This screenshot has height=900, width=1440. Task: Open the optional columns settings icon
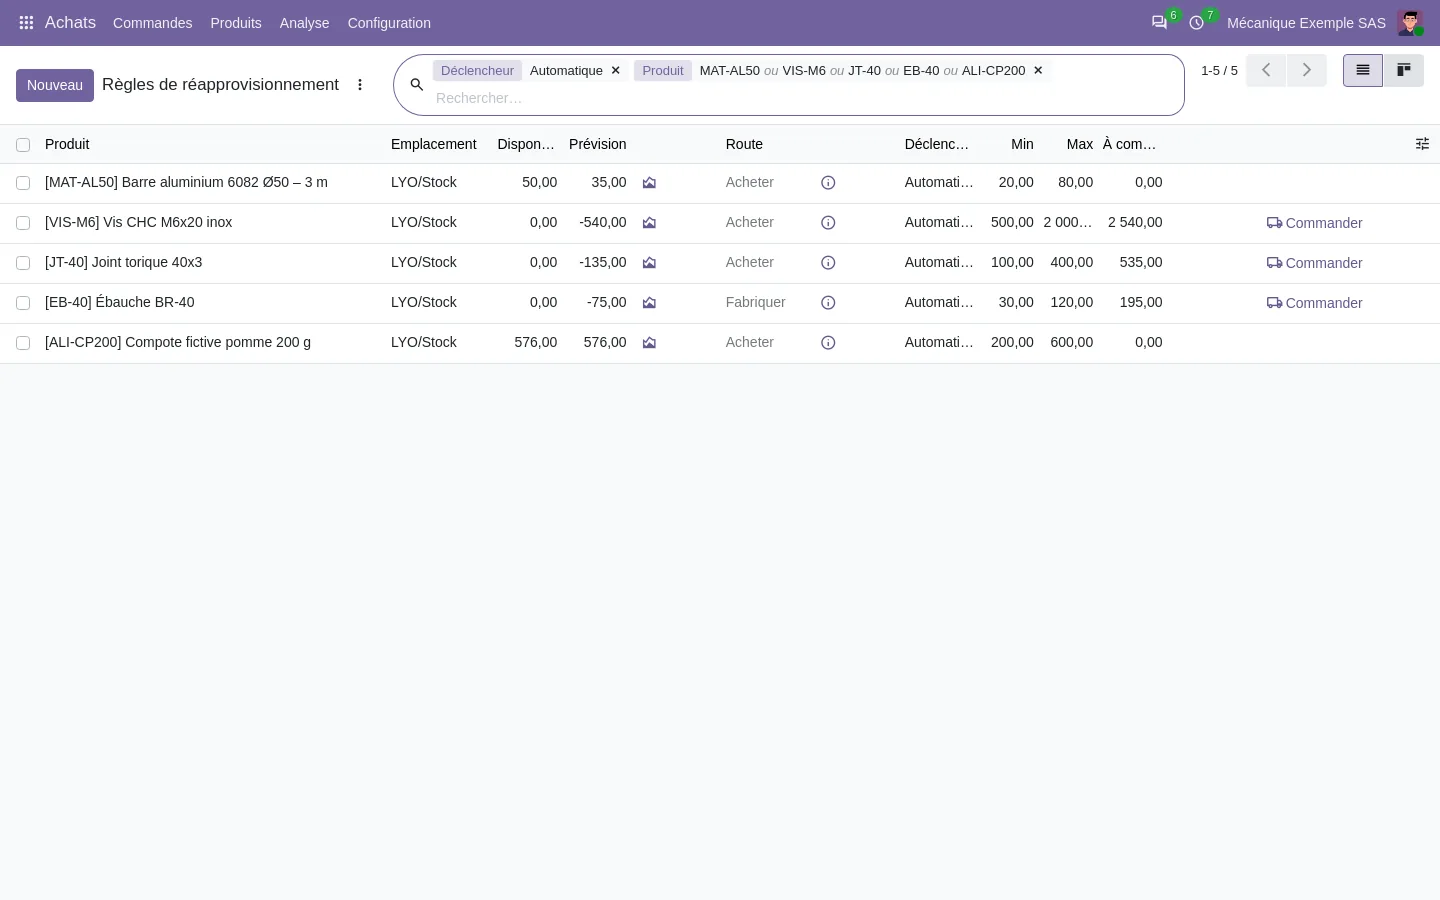click(x=1422, y=144)
